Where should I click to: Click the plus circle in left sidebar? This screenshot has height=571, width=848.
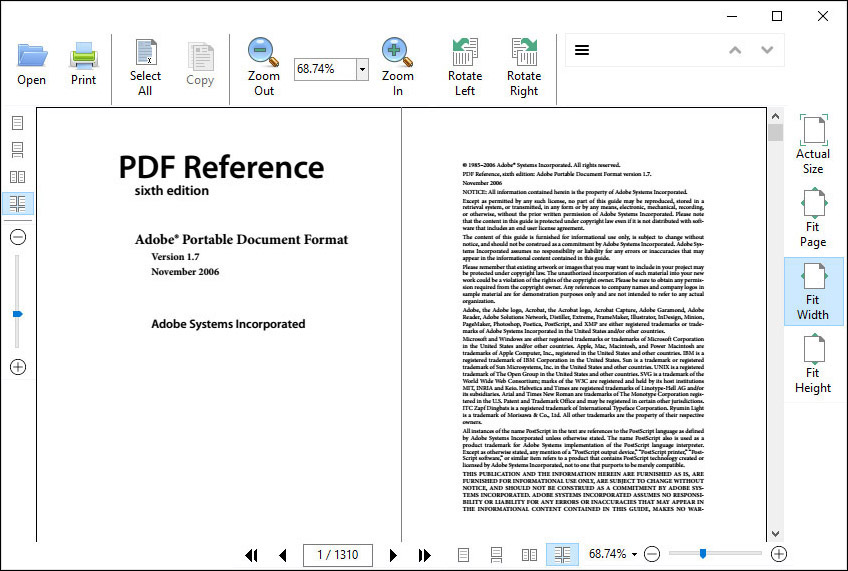(18, 367)
